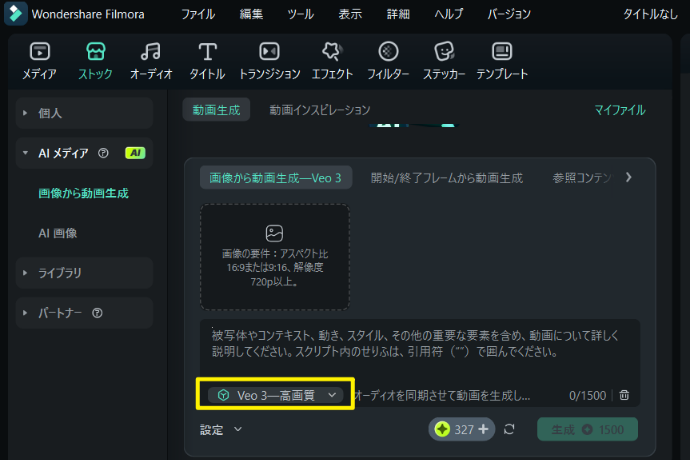The height and width of the screenshot is (460, 690).
Task: Open the 編集 menu
Action: point(251,14)
